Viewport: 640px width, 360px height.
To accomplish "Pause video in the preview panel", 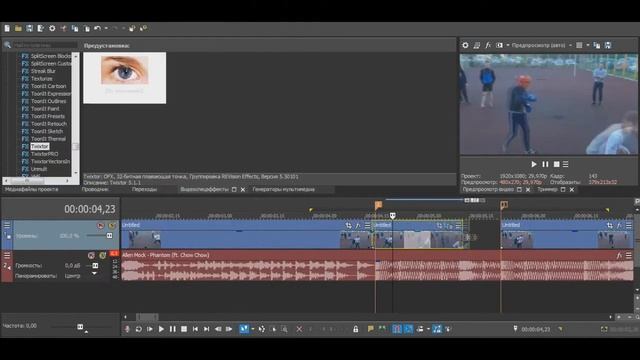I will (545, 164).
